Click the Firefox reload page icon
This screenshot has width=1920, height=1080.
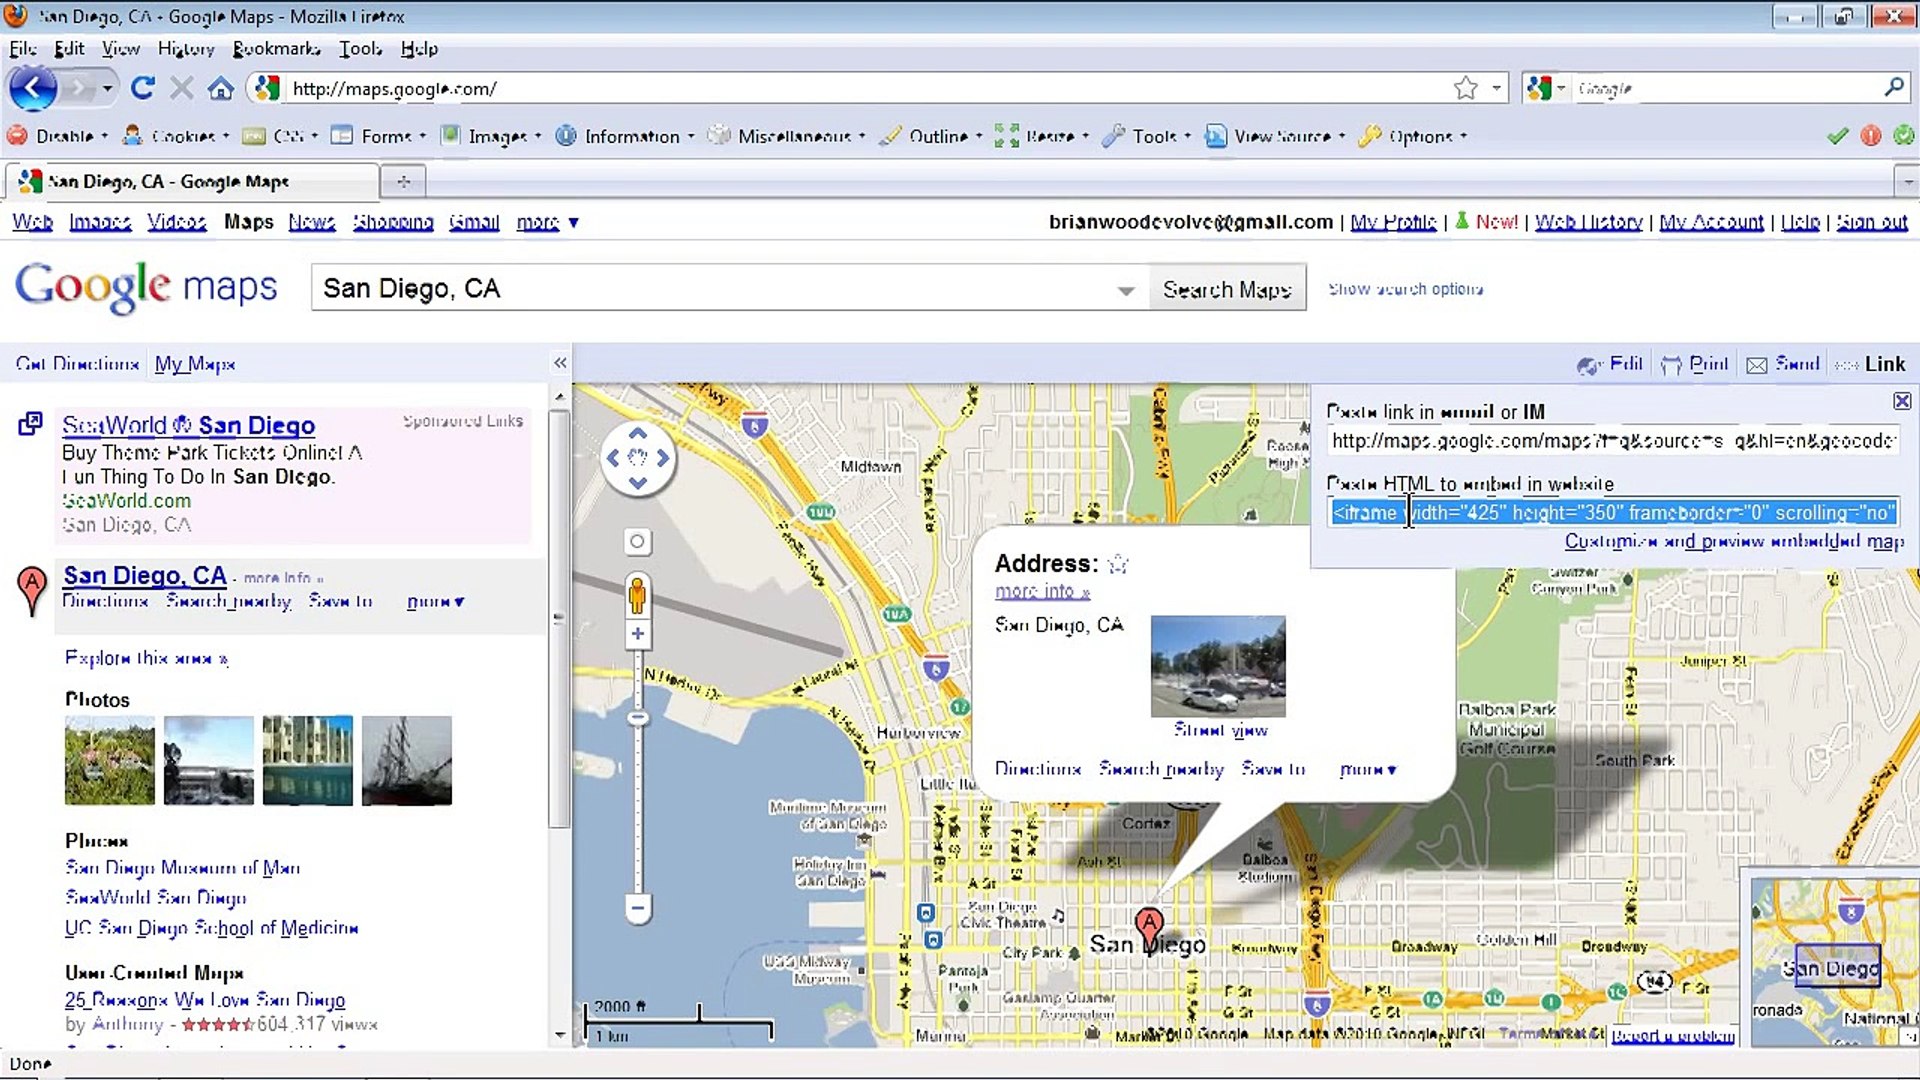coord(143,88)
